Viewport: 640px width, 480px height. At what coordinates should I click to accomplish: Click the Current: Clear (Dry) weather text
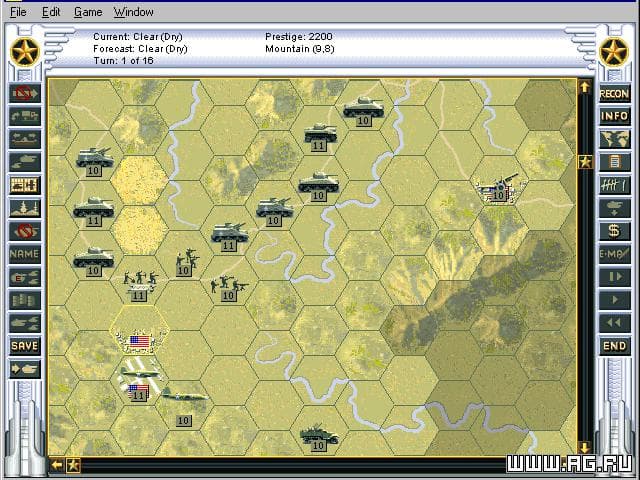pos(138,37)
